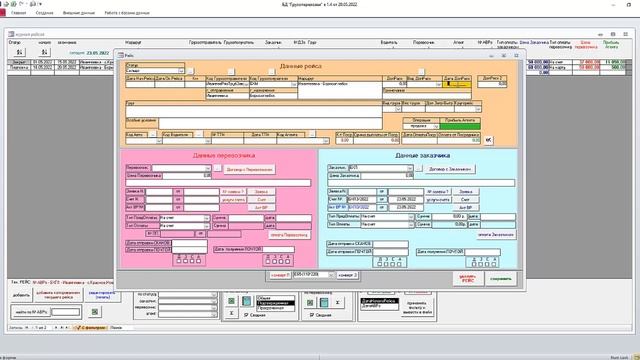Screen dimensions: 640x360
Task: Click customer 'Акт ВР' button
Action: (465, 207)
